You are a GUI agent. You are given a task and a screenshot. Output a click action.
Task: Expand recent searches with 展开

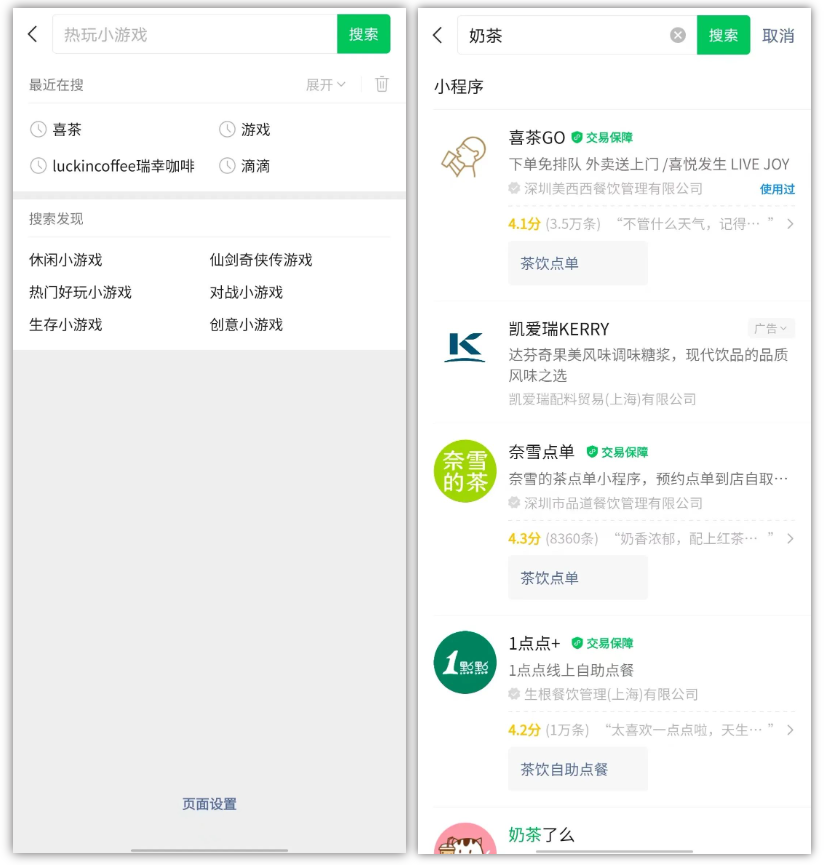325,84
